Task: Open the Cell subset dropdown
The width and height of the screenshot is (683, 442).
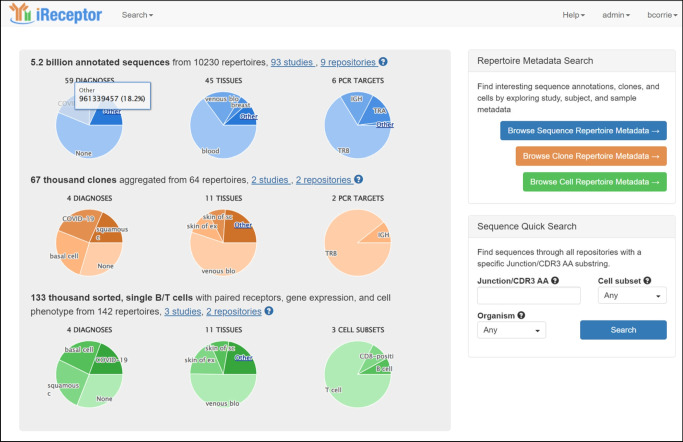Action: 632,296
